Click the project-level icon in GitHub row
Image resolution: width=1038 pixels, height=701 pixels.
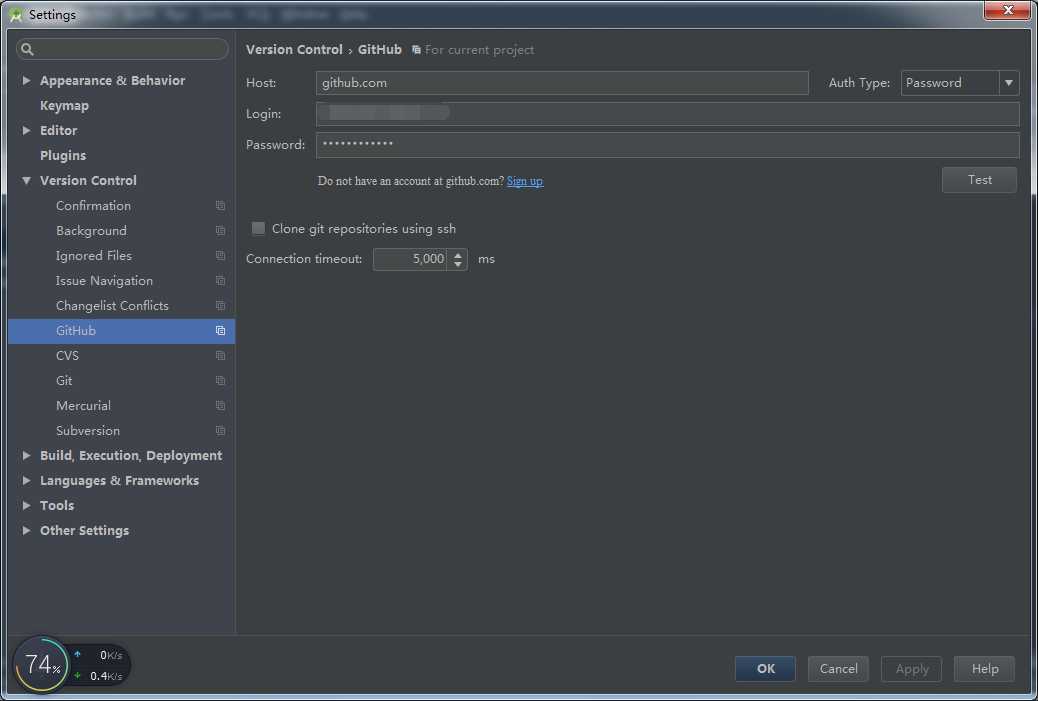(220, 331)
